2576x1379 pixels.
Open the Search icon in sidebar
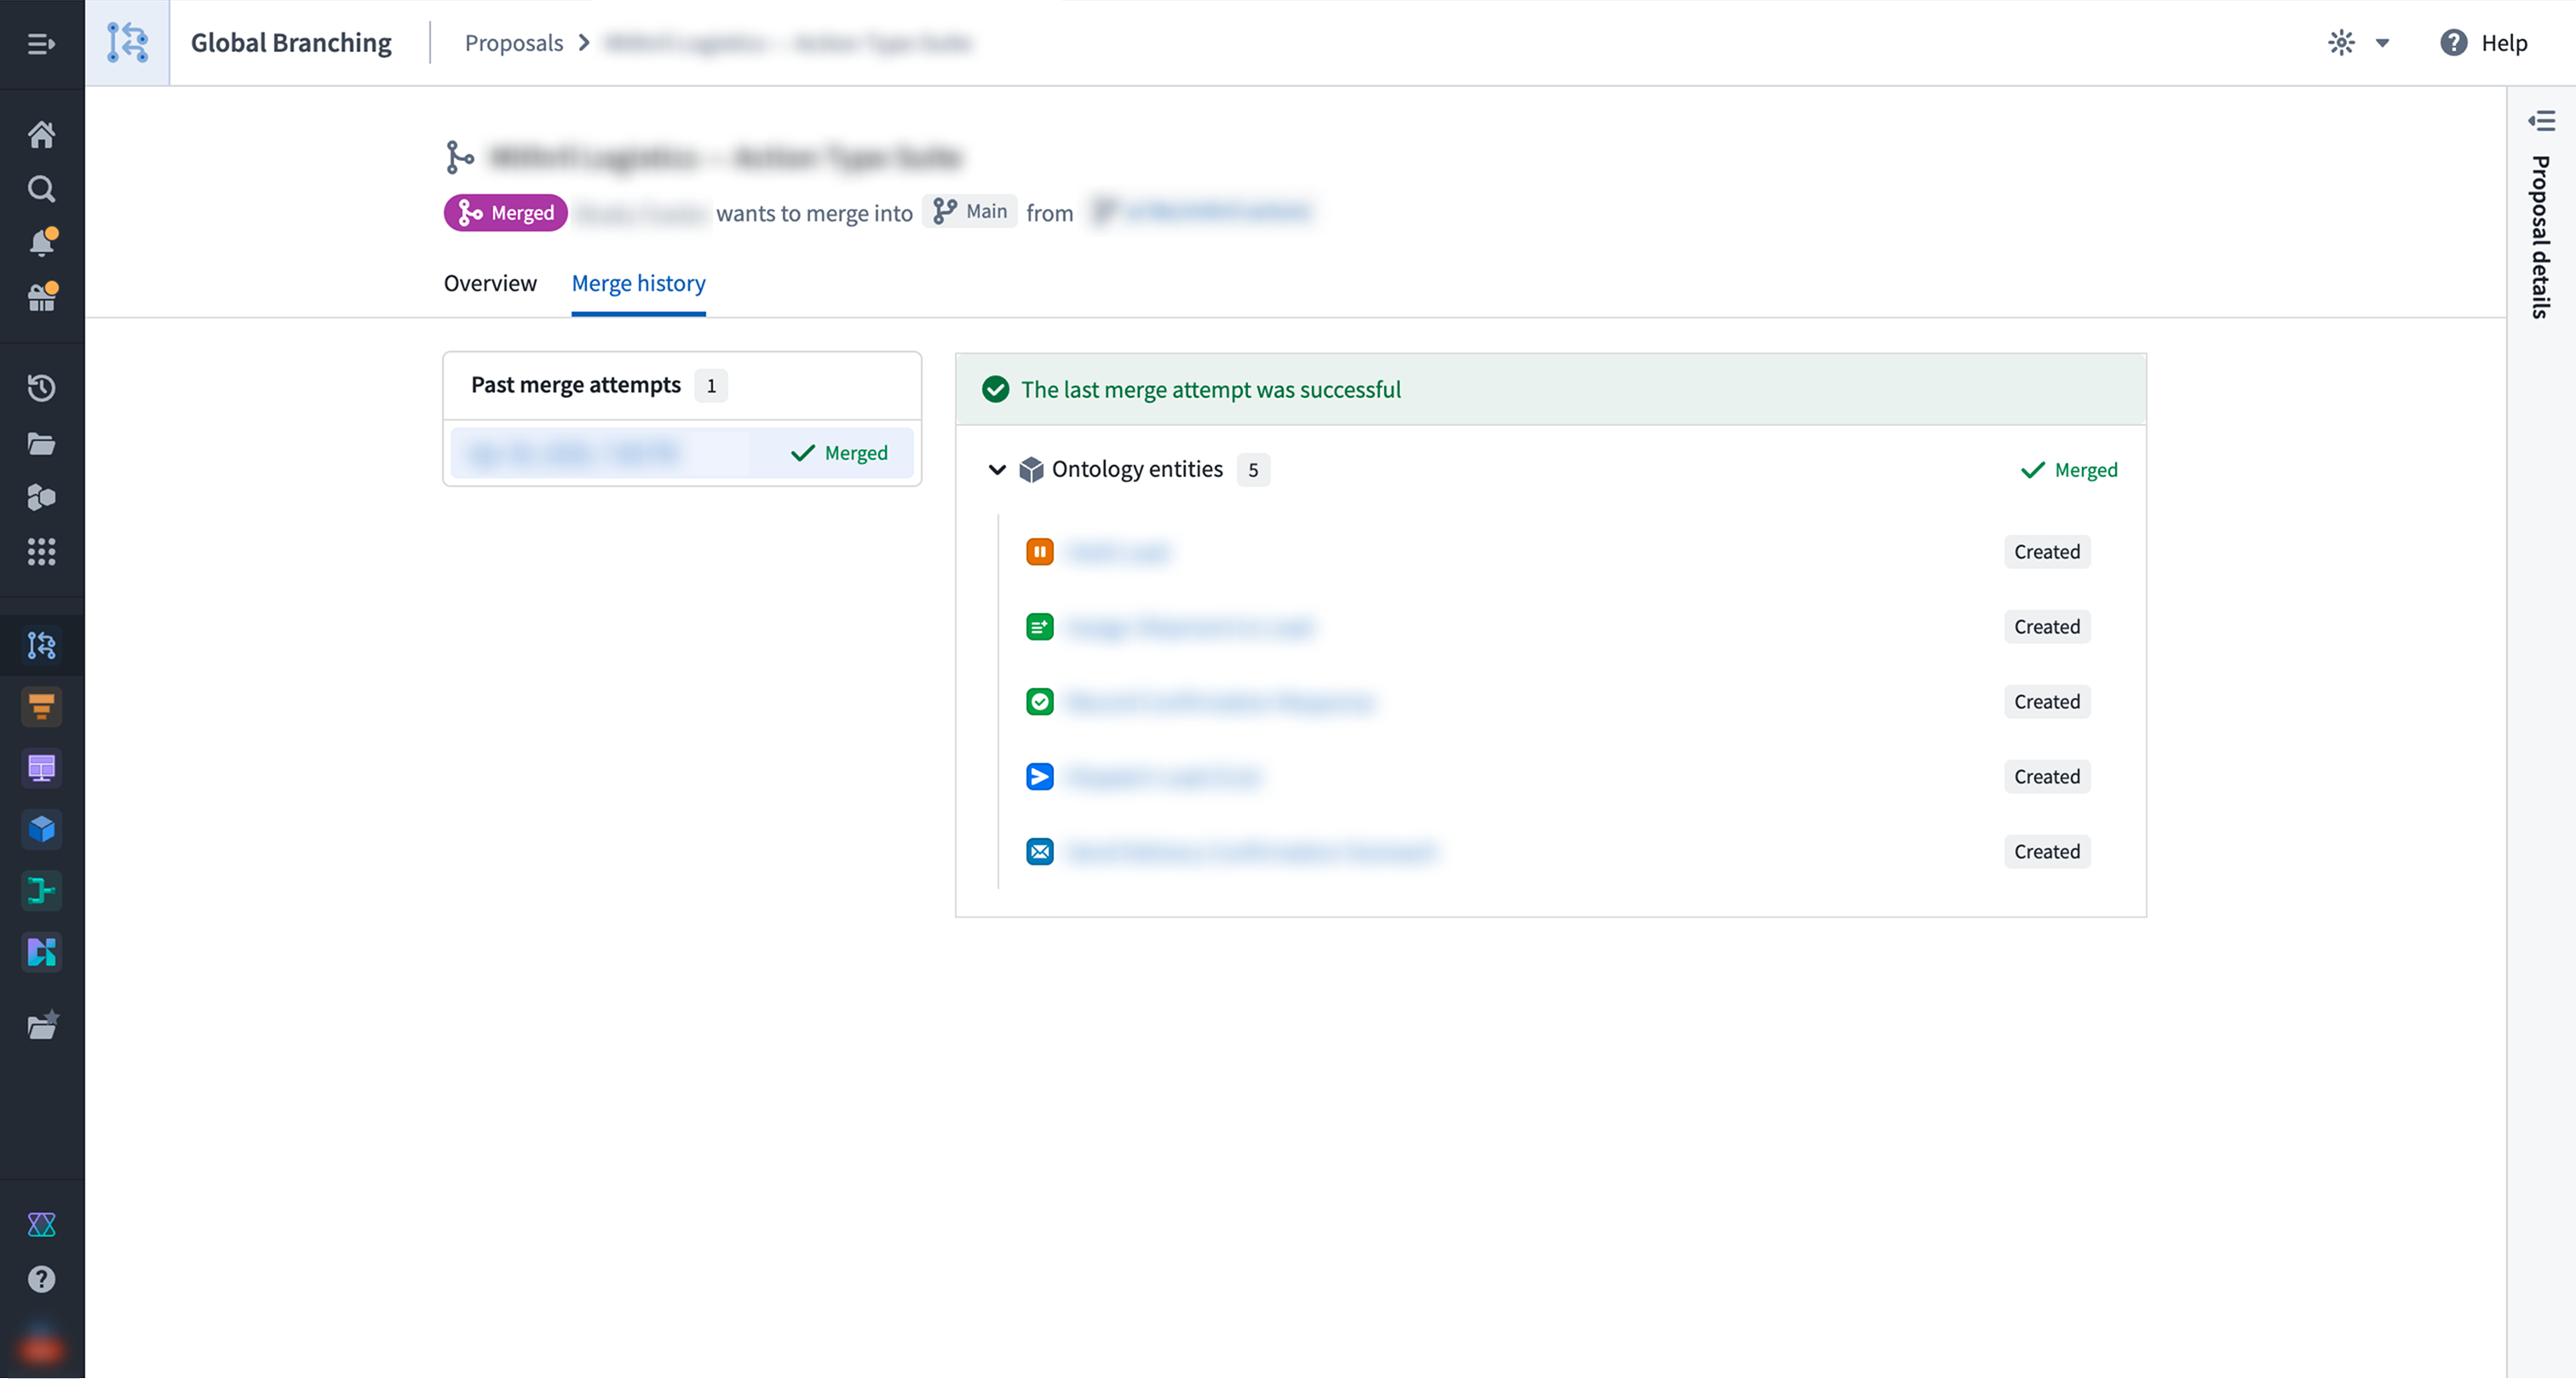click(x=41, y=189)
